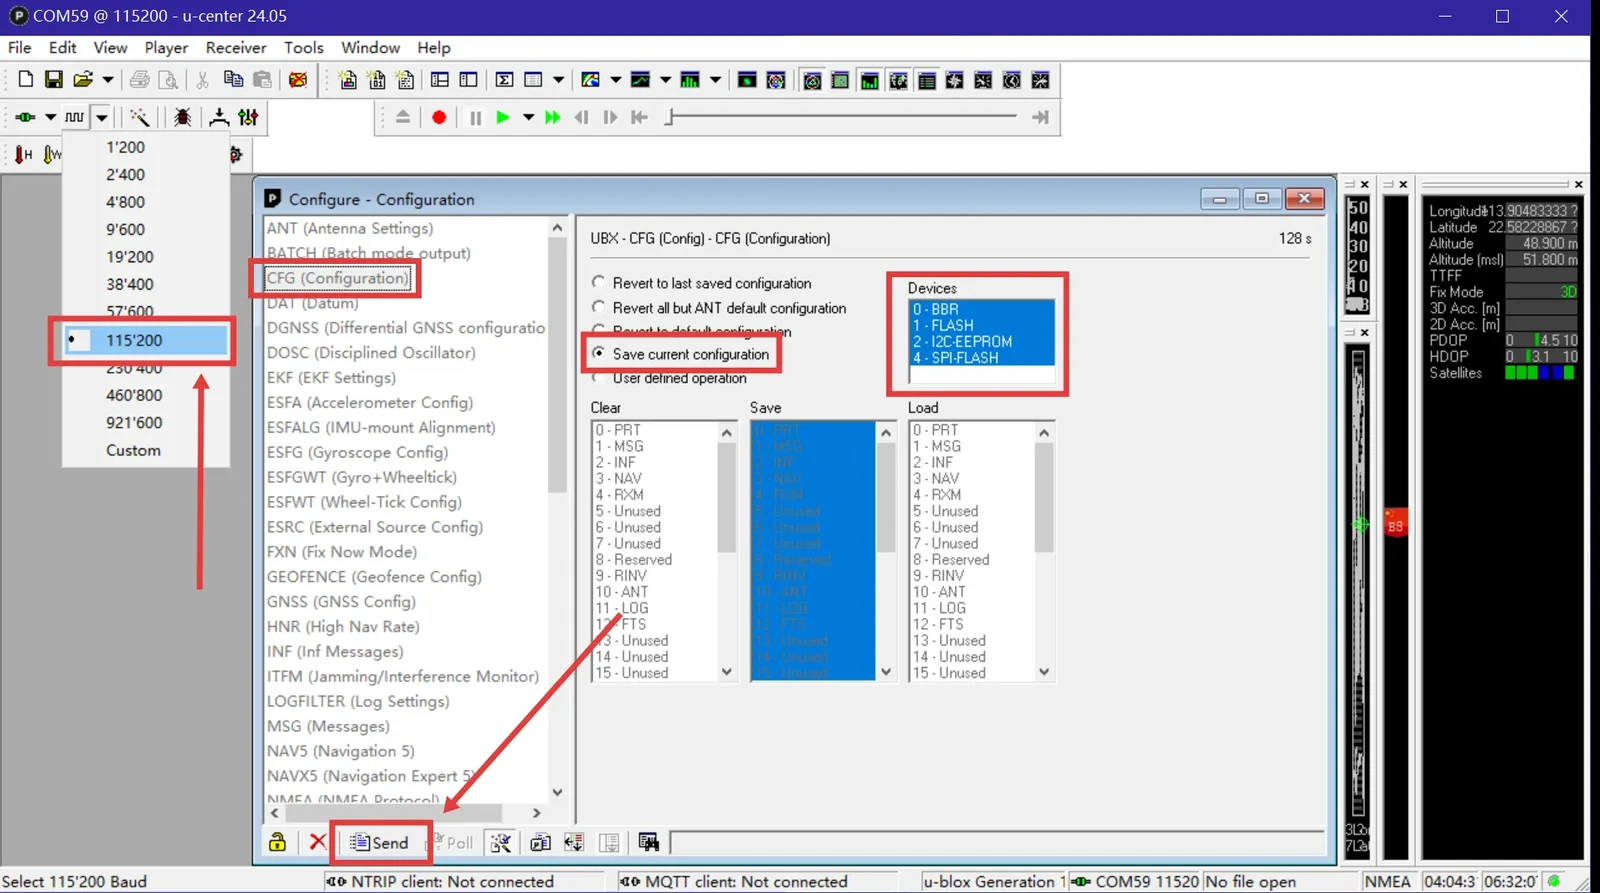The width and height of the screenshot is (1600, 893).
Task: Open the baudrate dropdown arrow
Action: click(102, 117)
